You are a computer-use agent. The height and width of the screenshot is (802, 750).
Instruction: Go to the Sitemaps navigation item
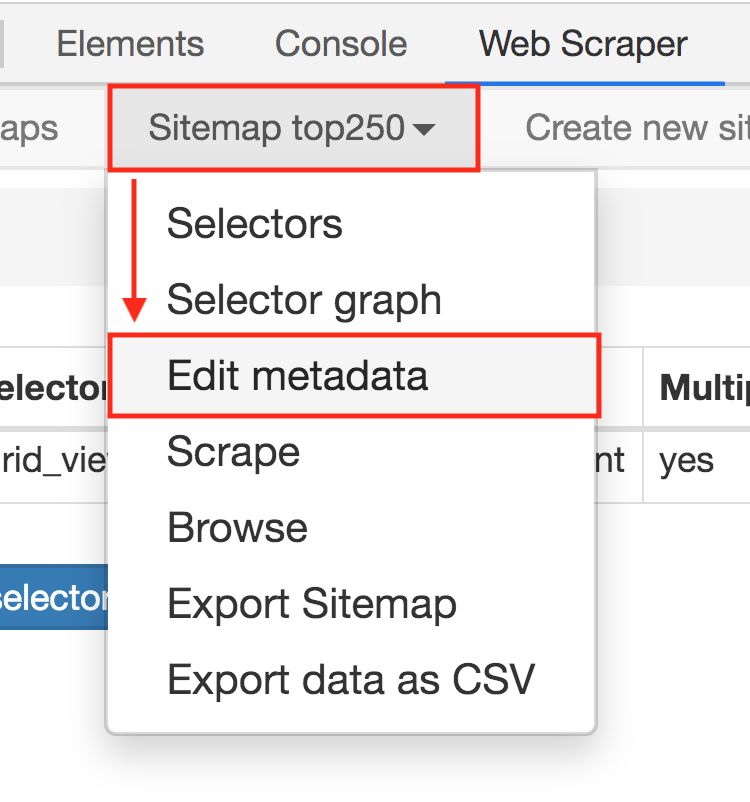pyautogui.click(x=28, y=128)
